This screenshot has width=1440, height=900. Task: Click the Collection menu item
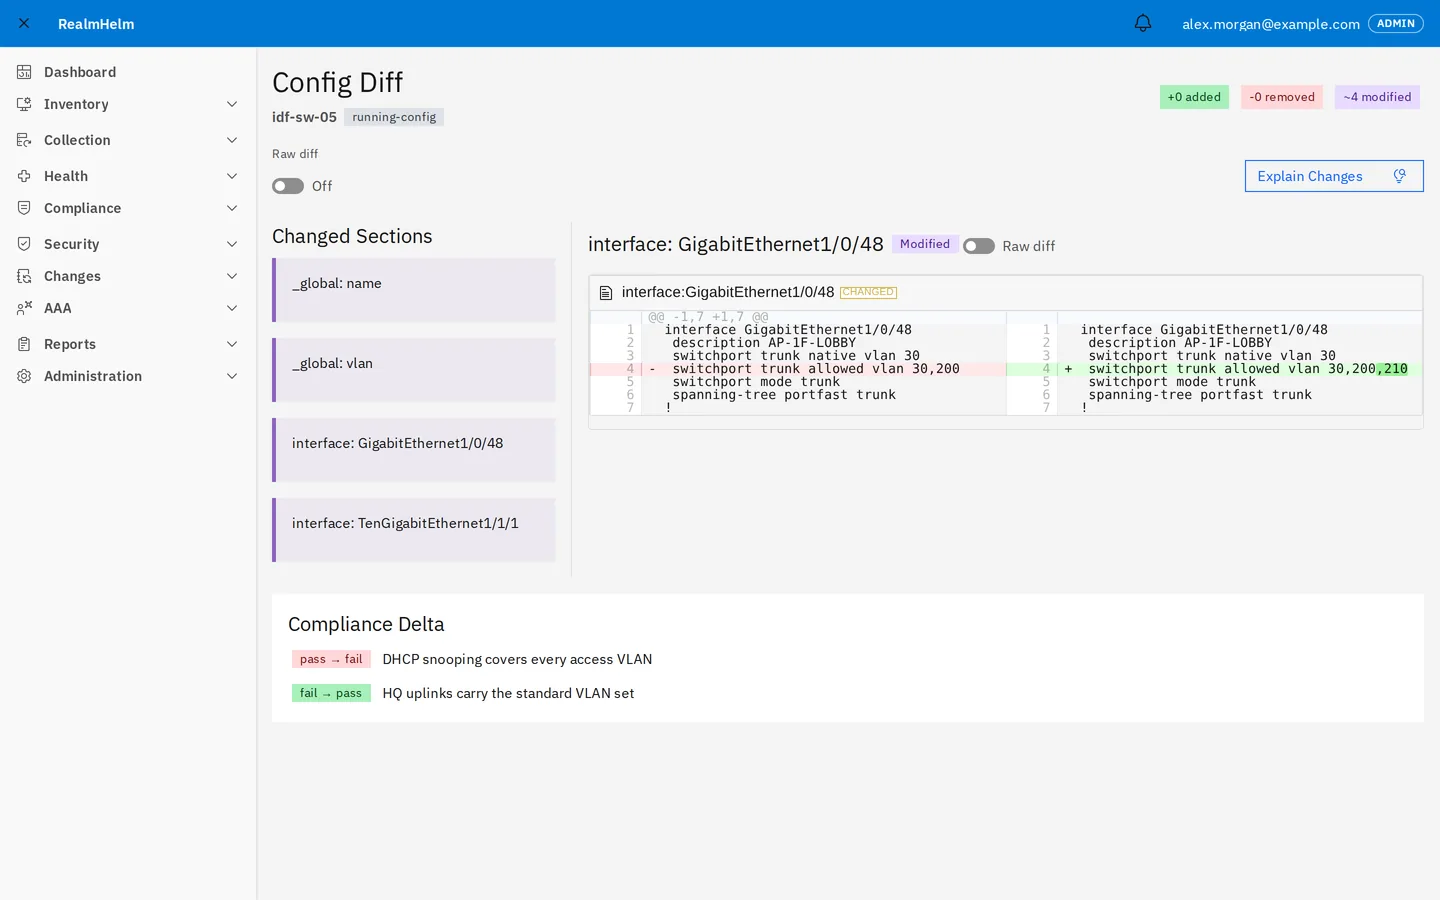coord(128,140)
